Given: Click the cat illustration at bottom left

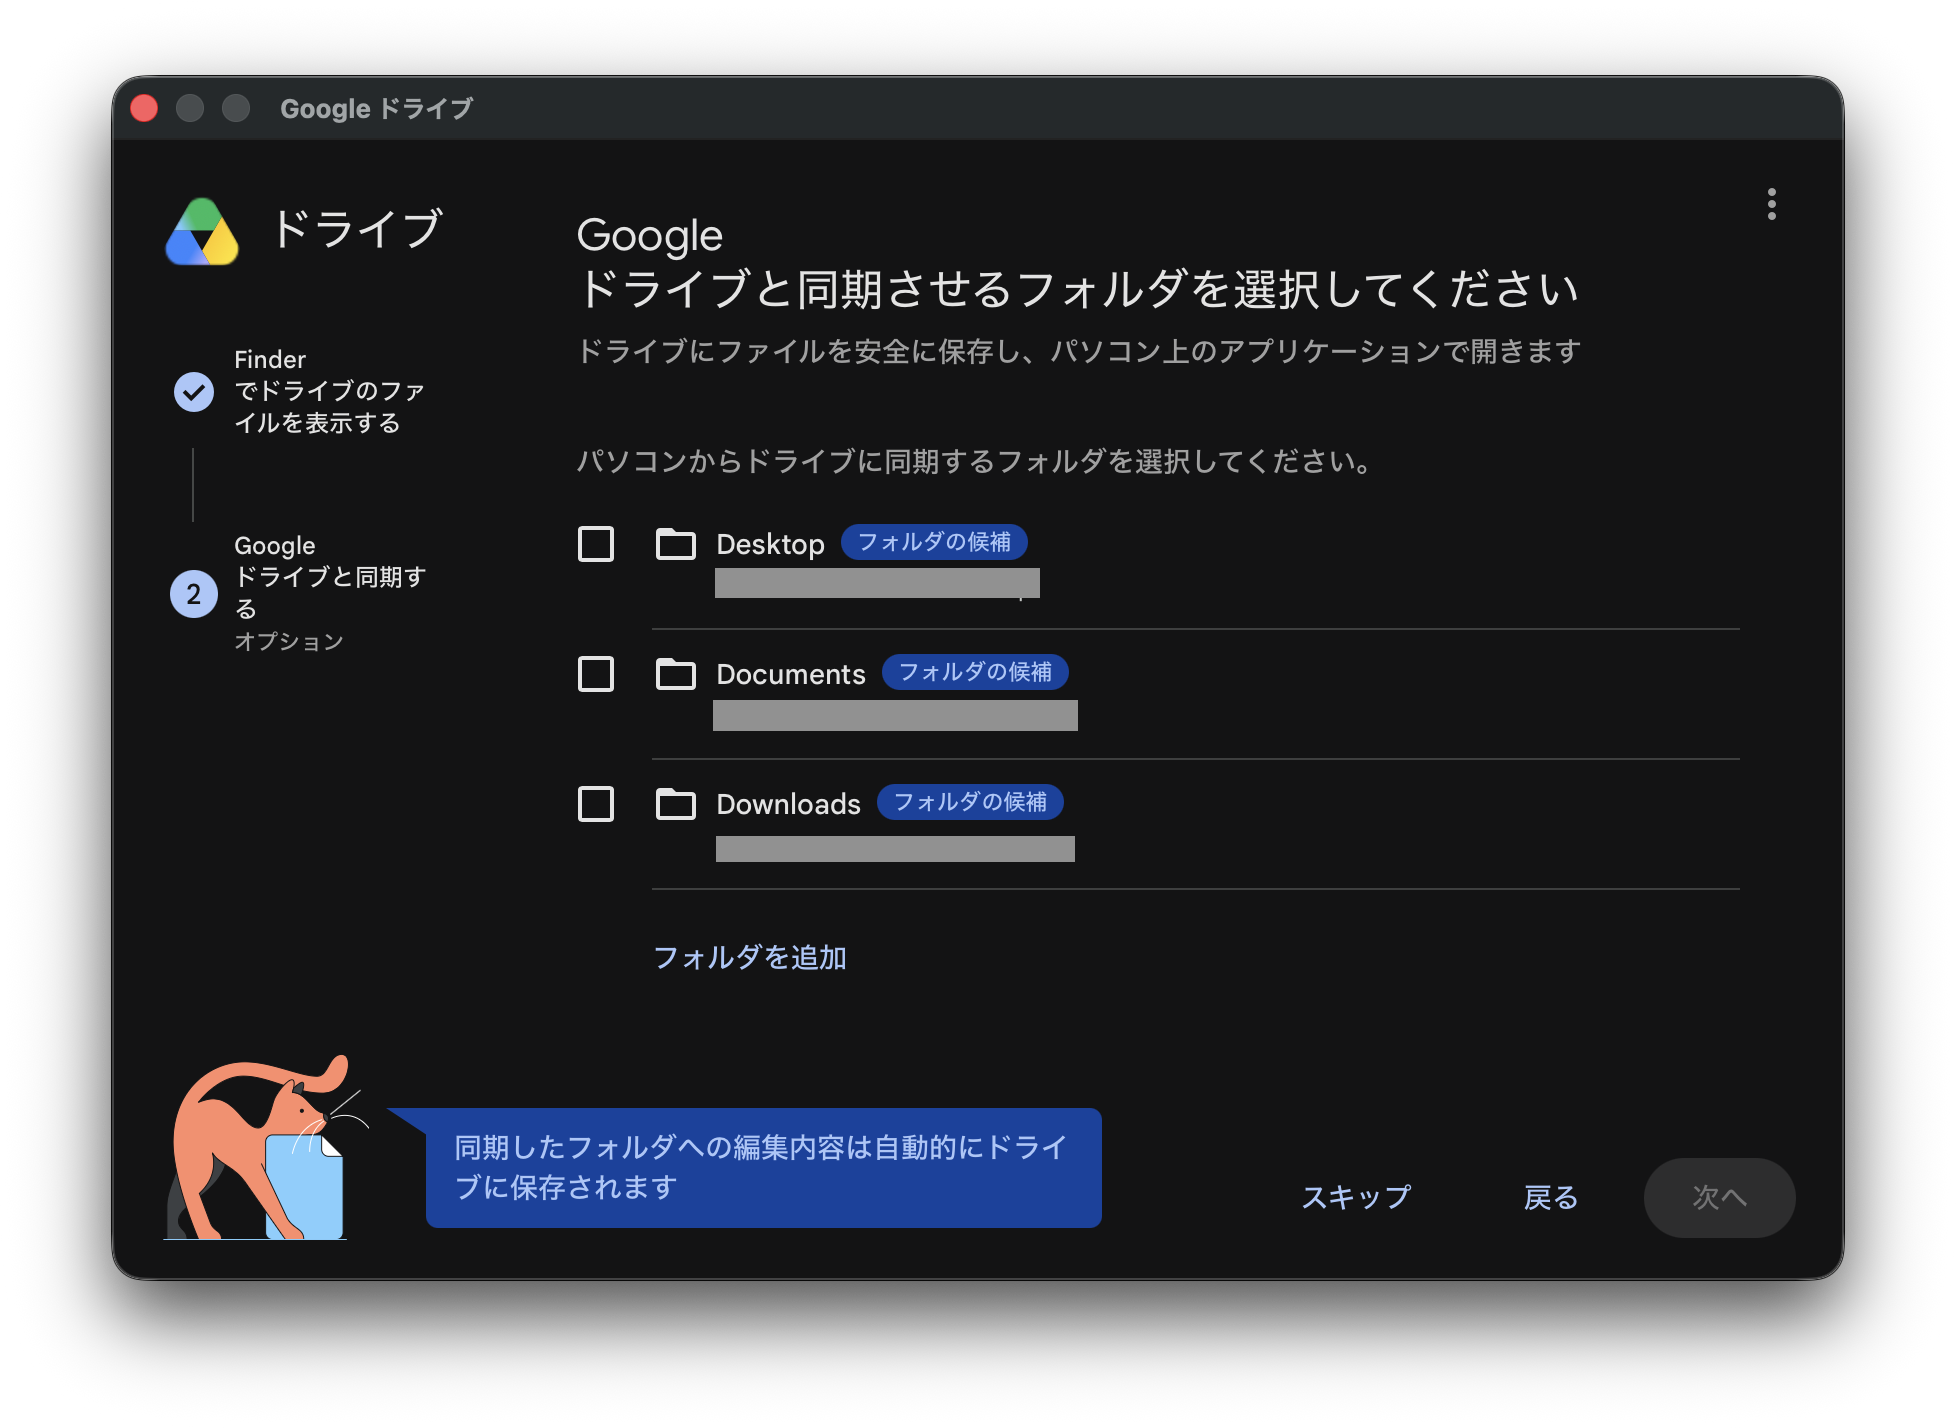Looking at the screenshot, I should (x=264, y=1148).
